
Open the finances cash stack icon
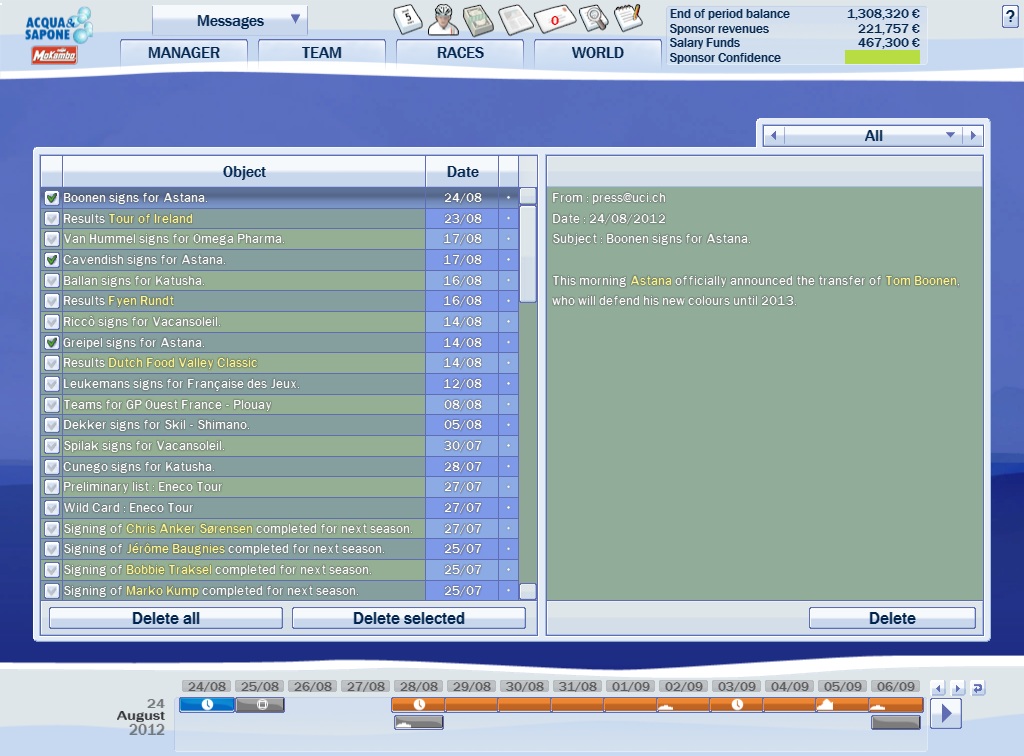click(480, 18)
